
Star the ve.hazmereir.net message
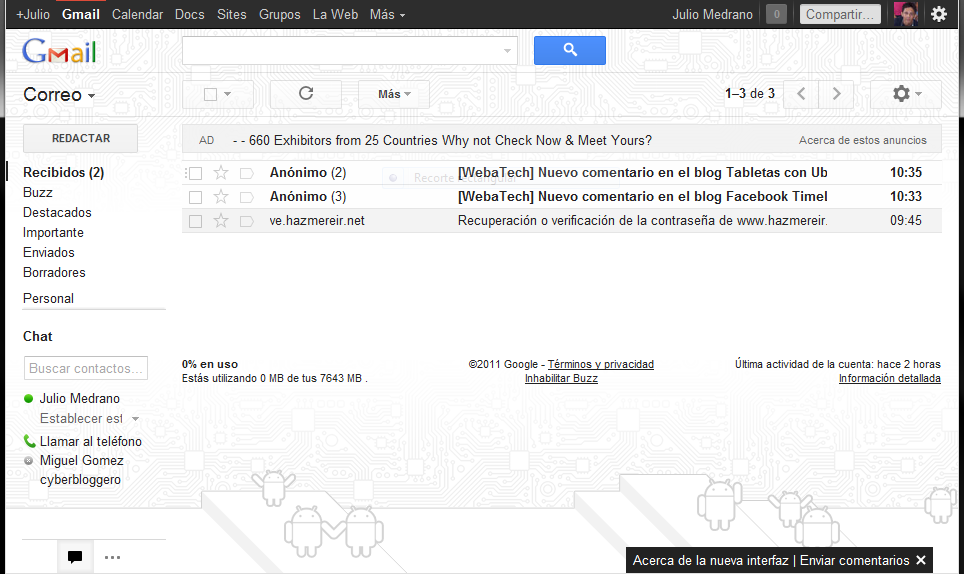point(221,221)
